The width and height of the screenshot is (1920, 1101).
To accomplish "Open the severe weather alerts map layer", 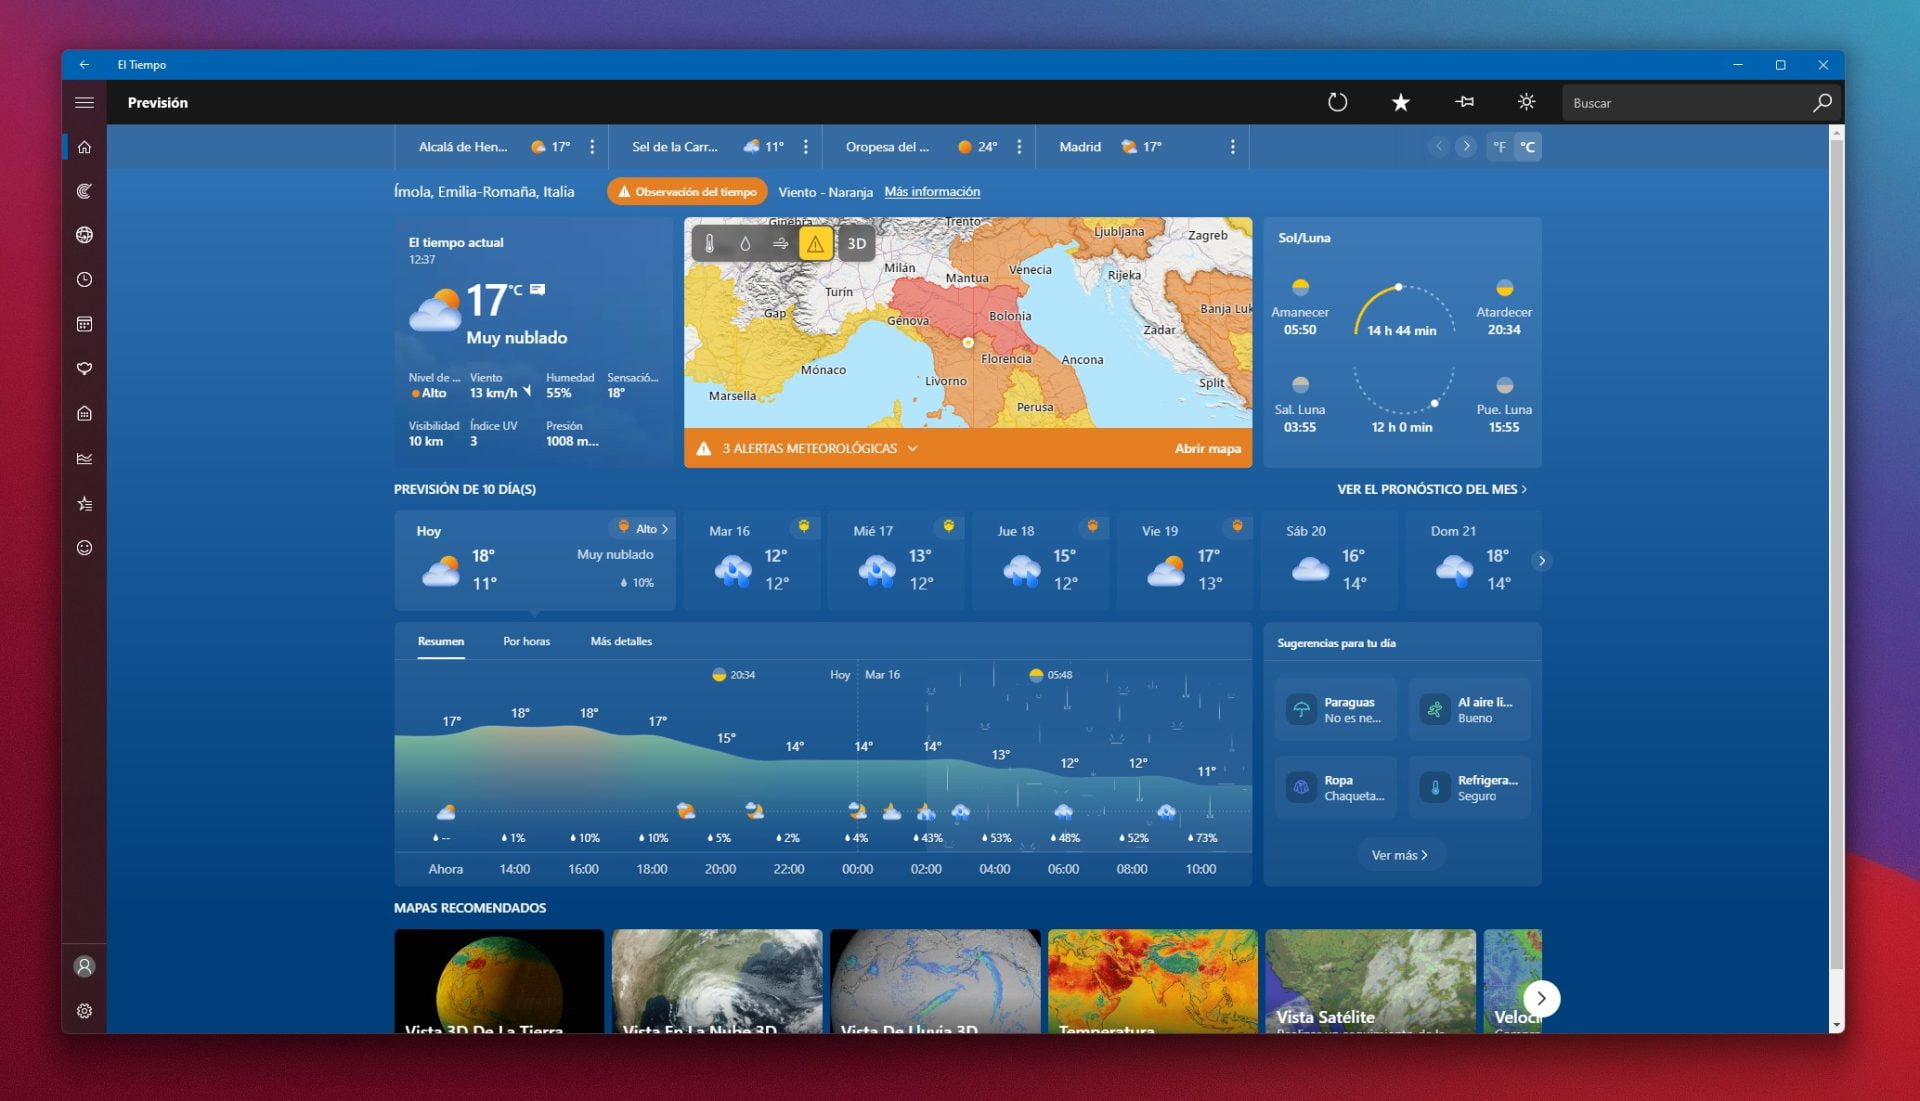I will (816, 242).
